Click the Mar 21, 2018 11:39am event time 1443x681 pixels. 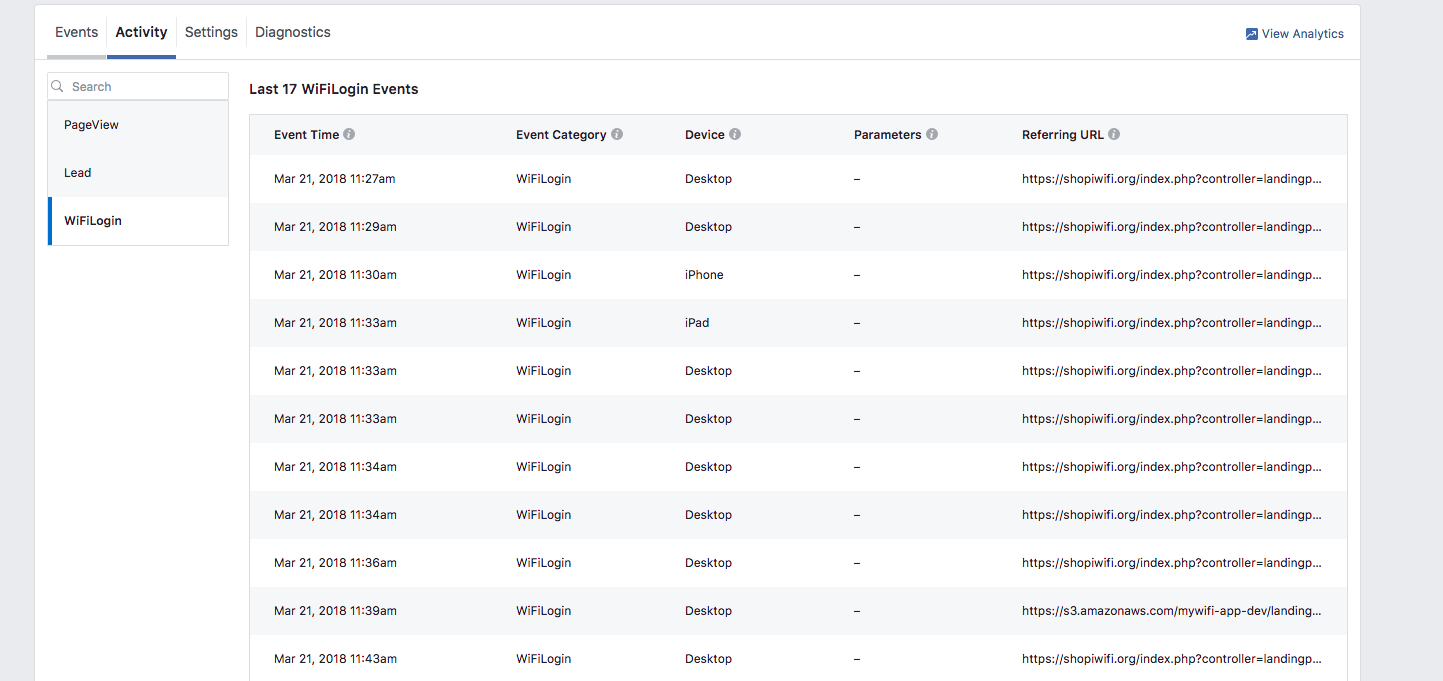pos(335,611)
